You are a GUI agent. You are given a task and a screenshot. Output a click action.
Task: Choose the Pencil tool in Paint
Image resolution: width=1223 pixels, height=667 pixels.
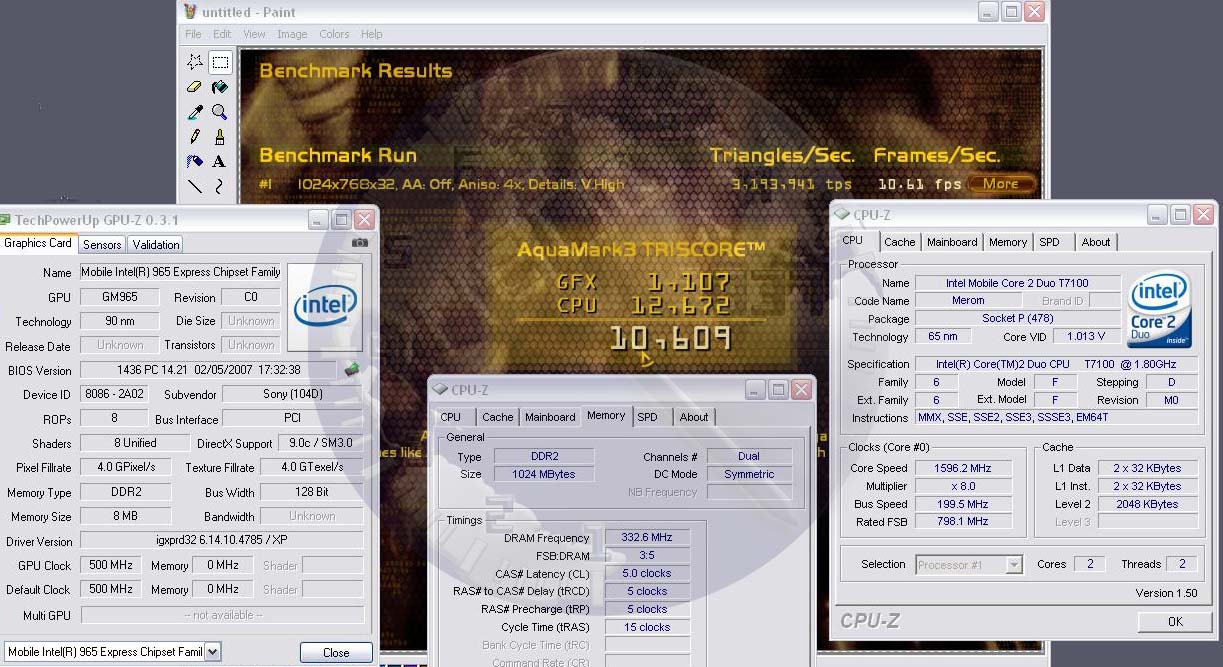click(196, 137)
